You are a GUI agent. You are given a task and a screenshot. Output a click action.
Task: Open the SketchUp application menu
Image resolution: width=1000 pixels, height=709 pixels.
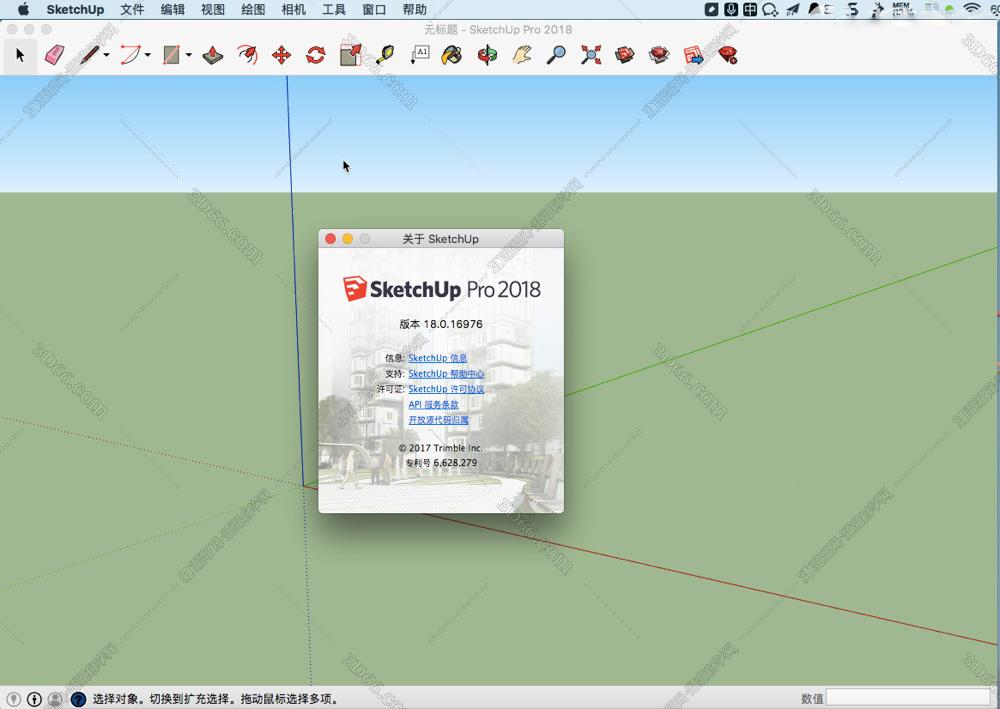point(75,10)
